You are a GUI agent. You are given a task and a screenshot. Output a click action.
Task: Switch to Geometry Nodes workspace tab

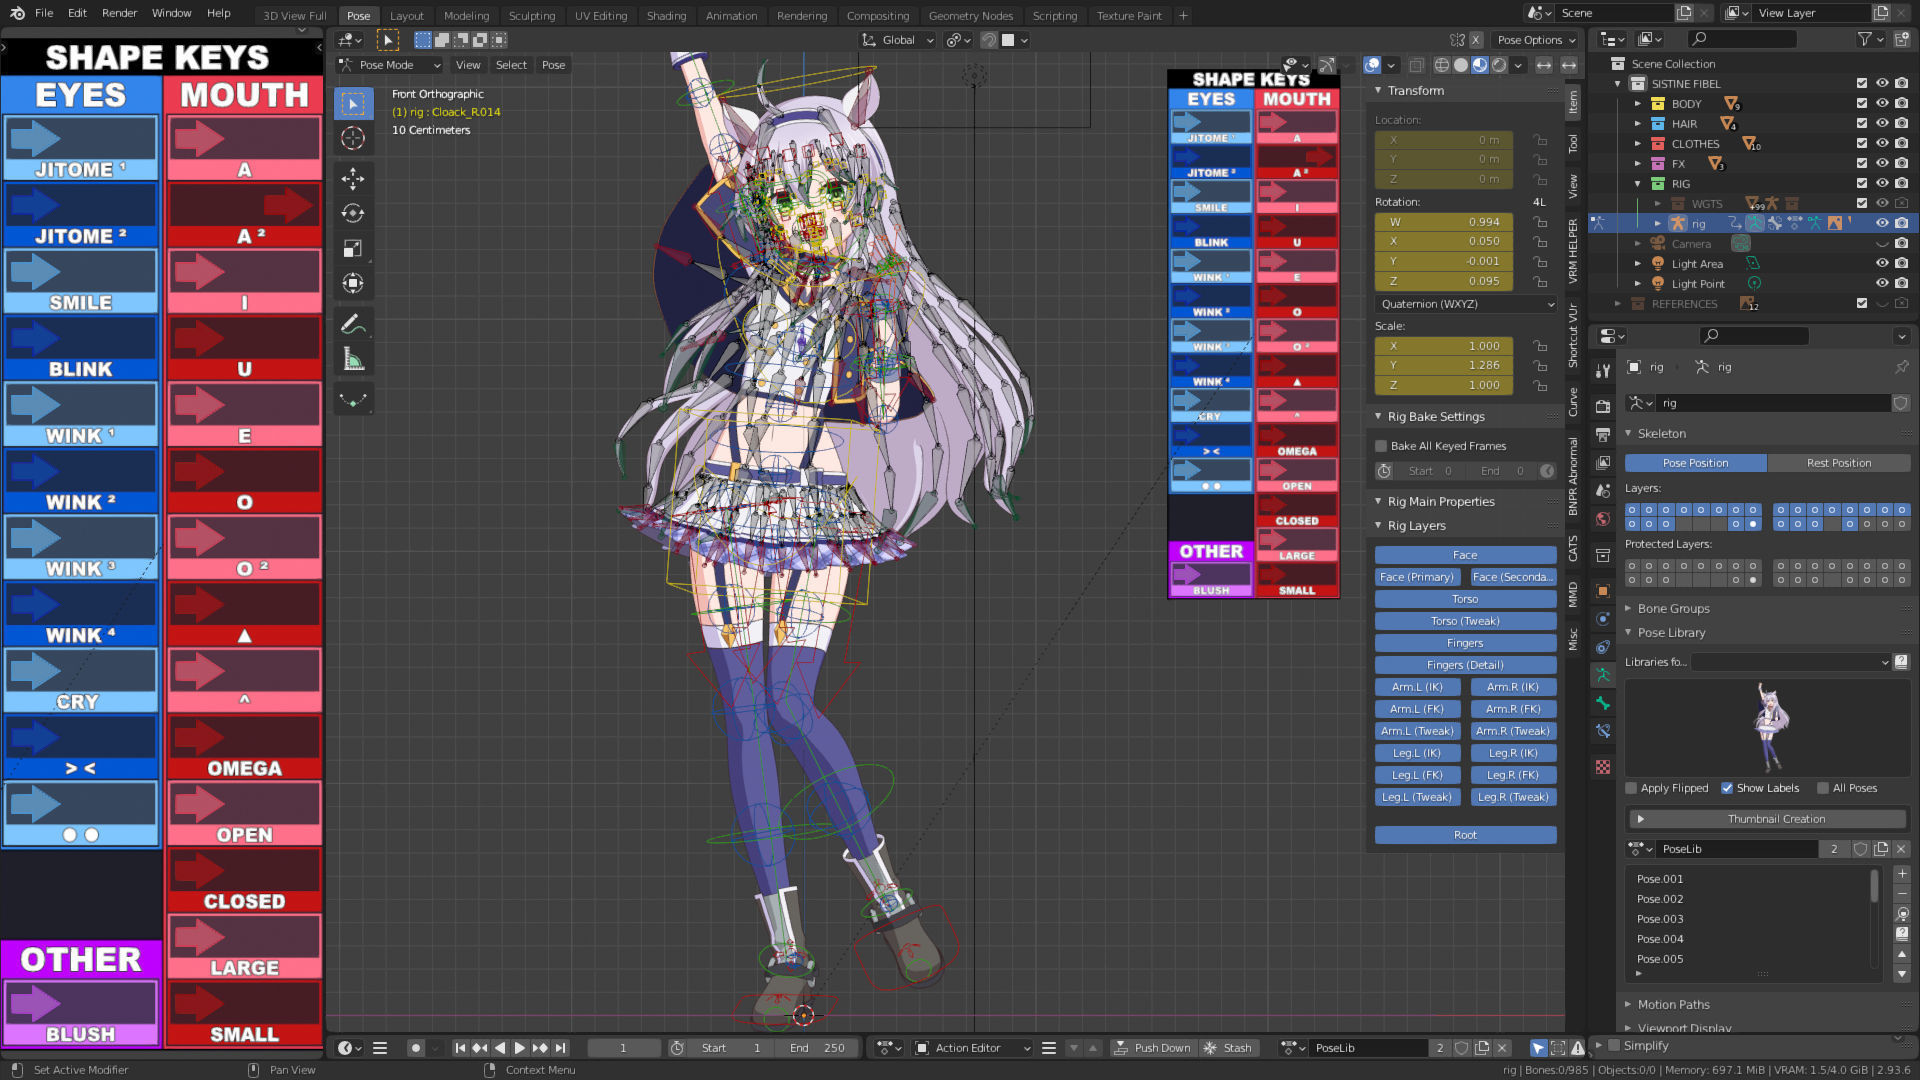click(970, 15)
